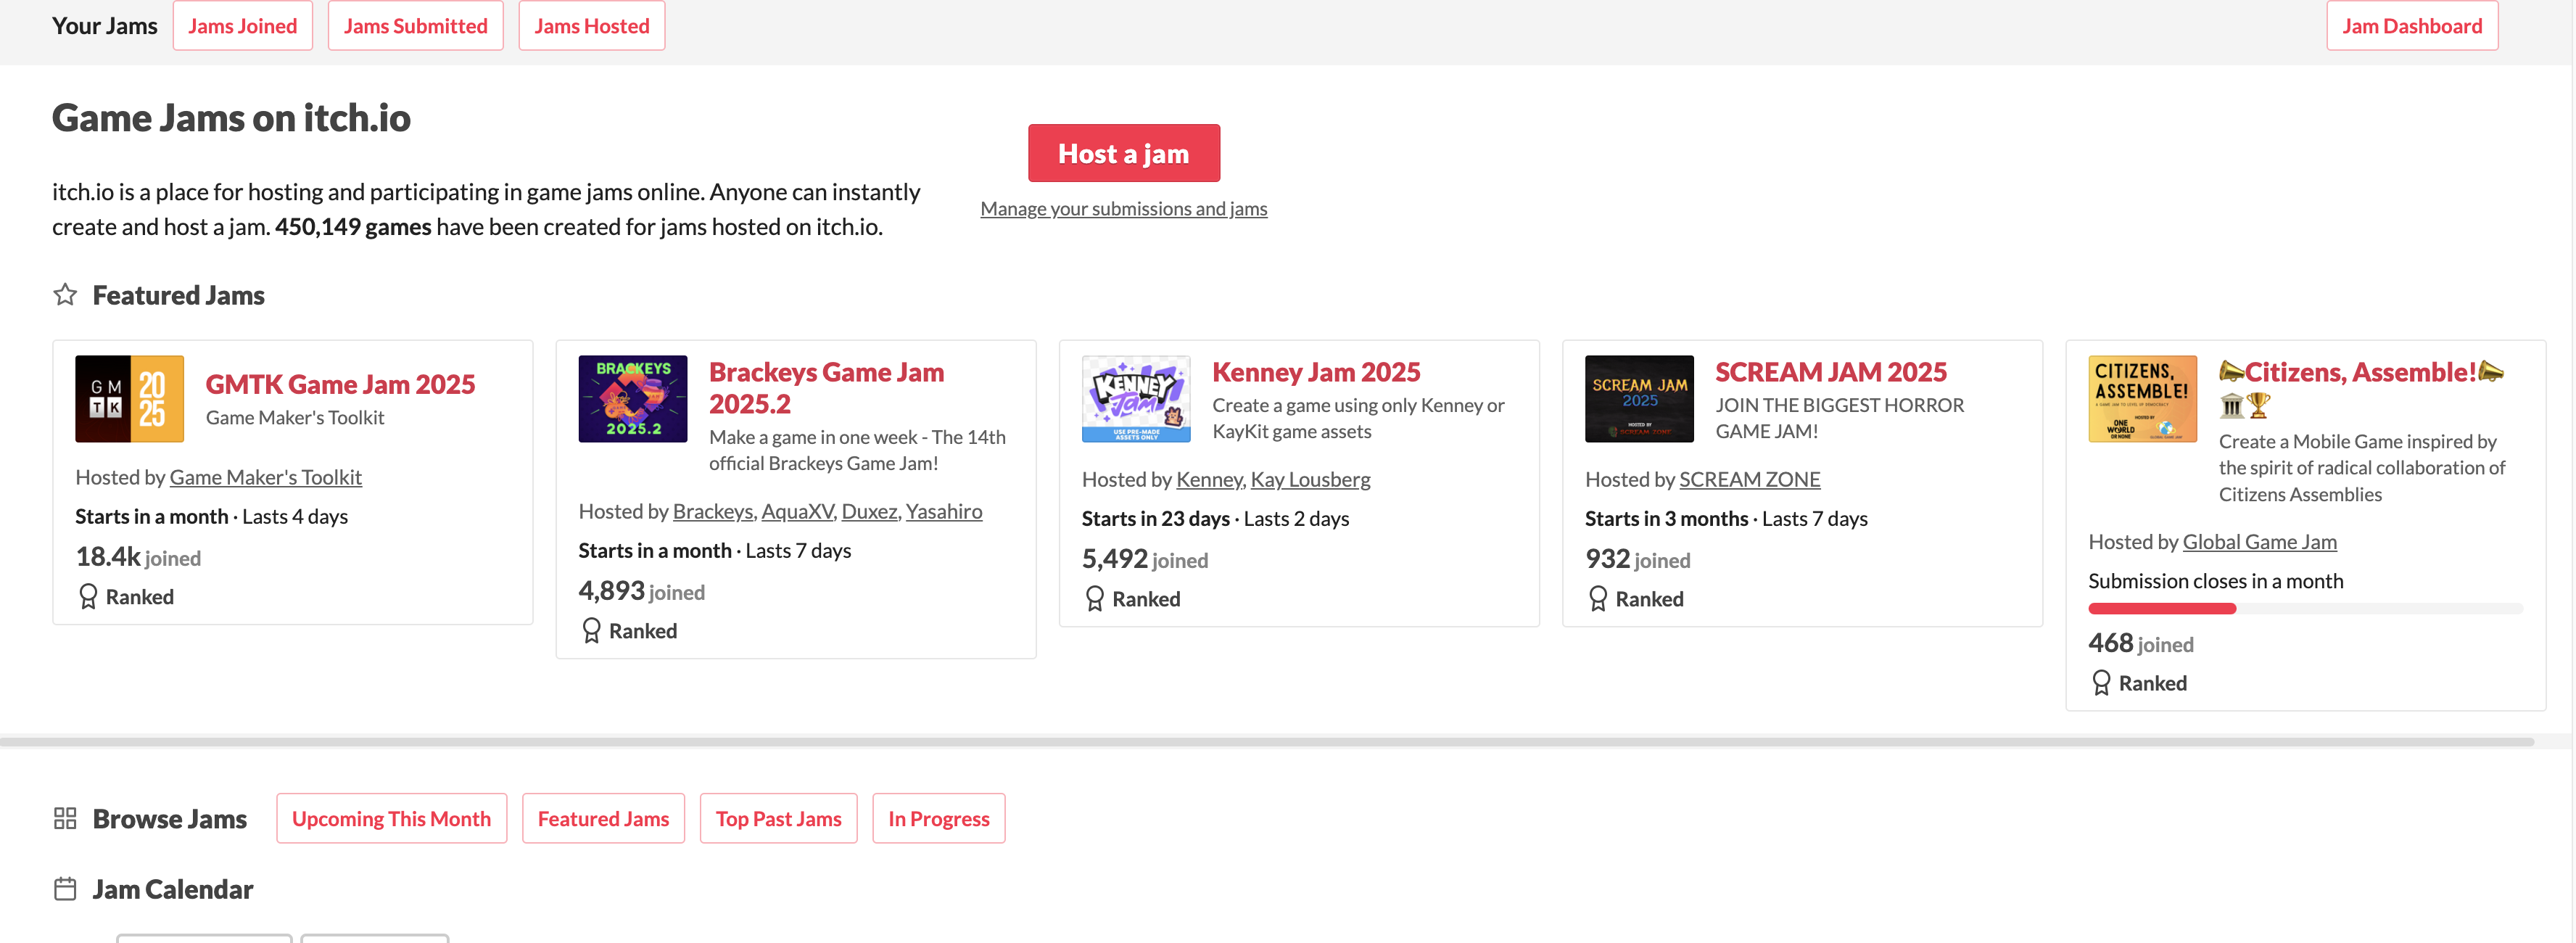This screenshot has height=943, width=2576.
Task: Visit the SCREAM ZONE host profile
Action: [x=1749, y=479]
